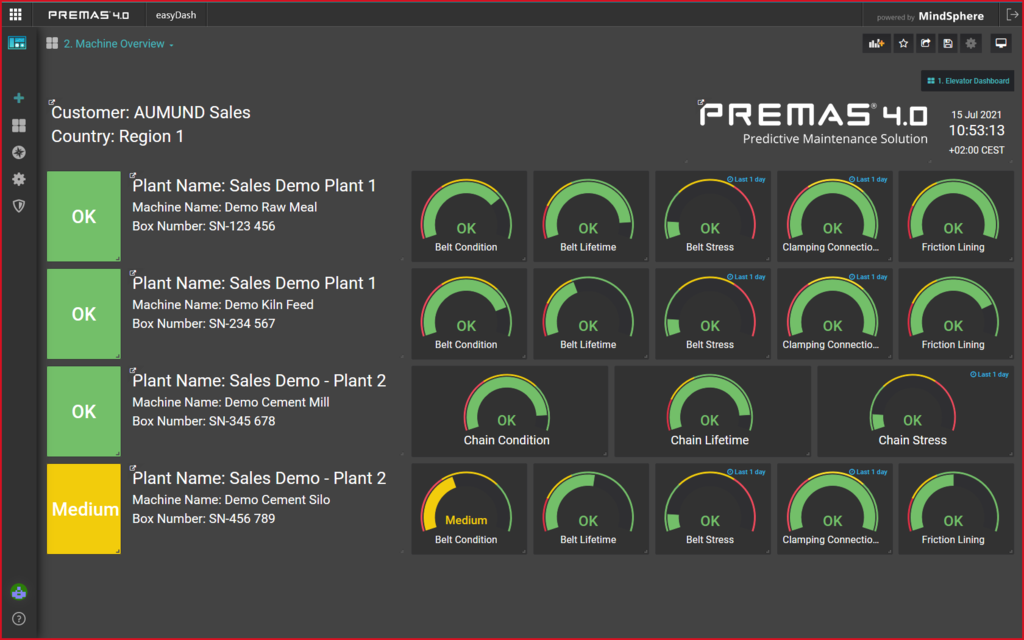This screenshot has height=640, width=1024.
Task: Click the Medium Belt Condition gauge
Action: 466,509
